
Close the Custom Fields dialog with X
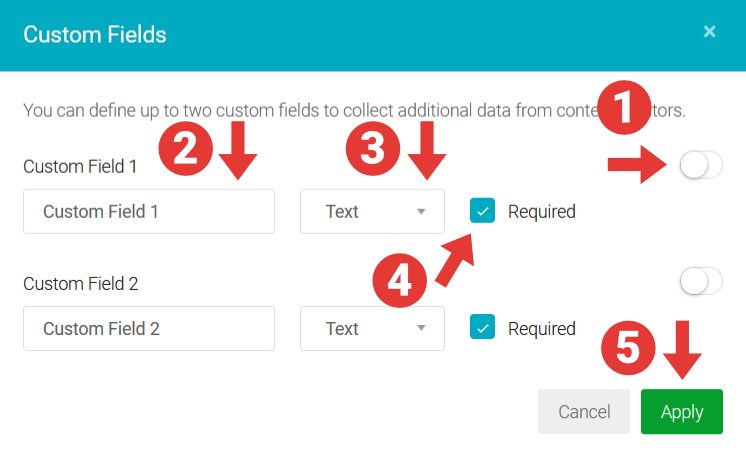point(709,32)
